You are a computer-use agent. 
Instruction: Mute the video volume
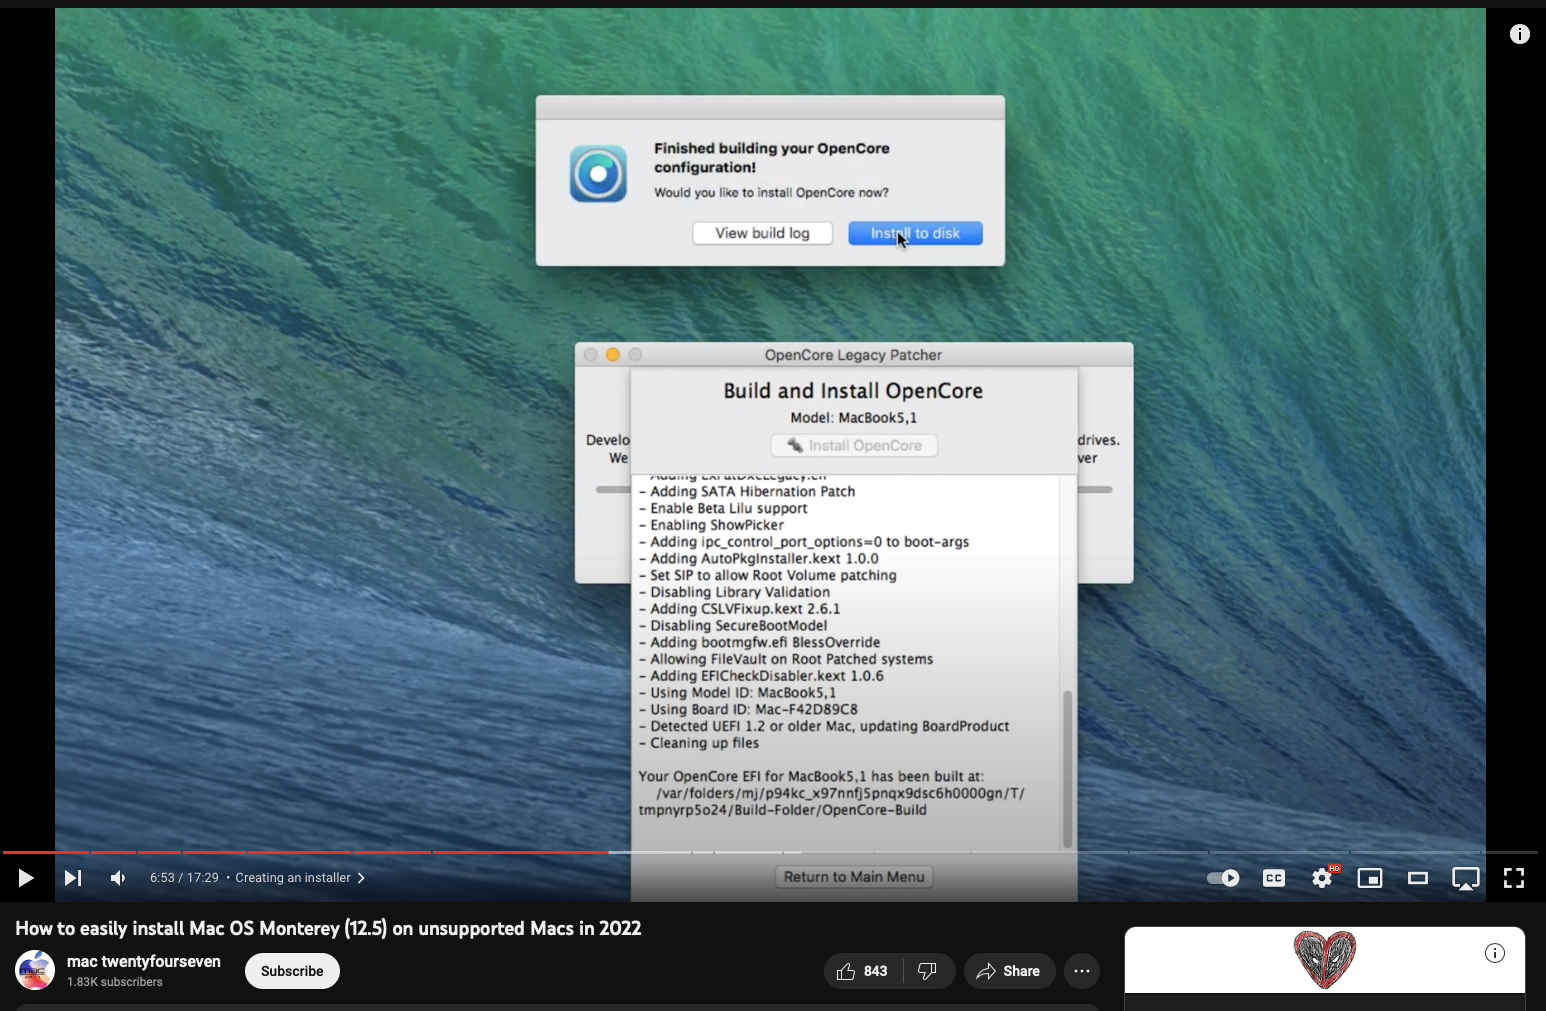[x=118, y=878]
